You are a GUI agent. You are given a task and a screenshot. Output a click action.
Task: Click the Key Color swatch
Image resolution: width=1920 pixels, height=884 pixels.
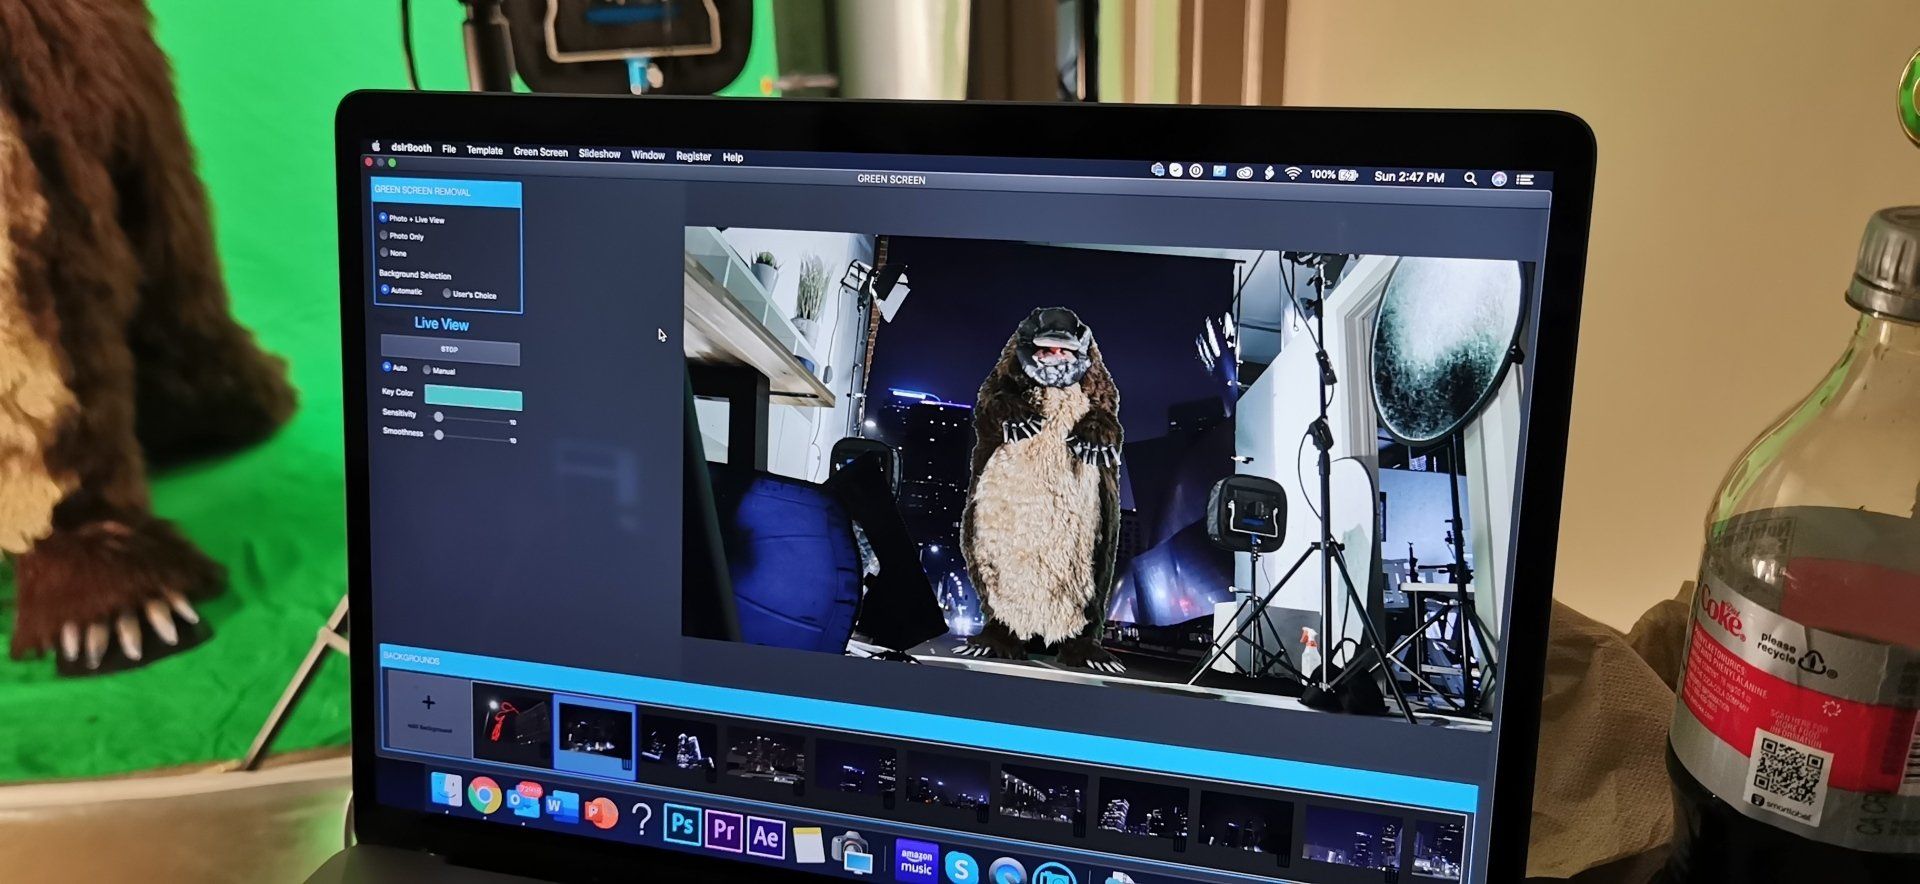(x=473, y=398)
